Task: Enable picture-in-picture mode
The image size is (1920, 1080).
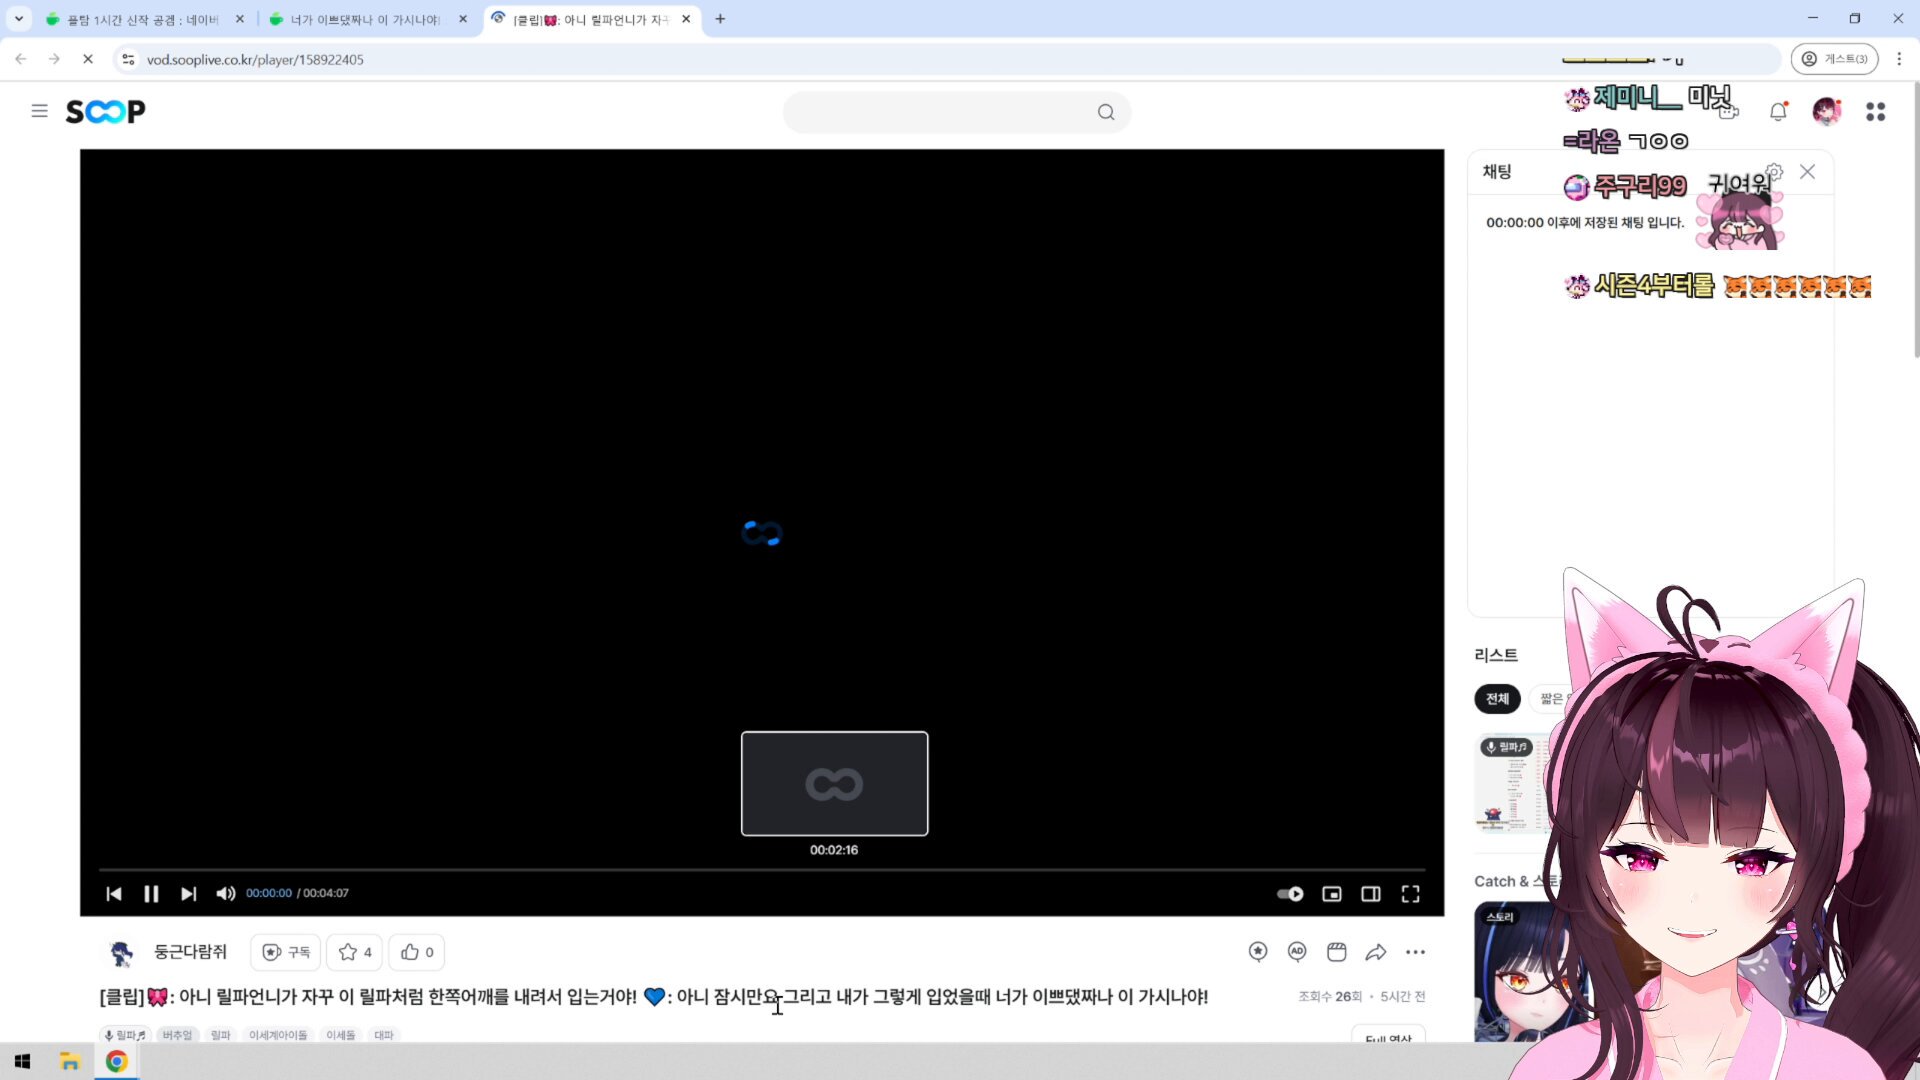Action: (x=1332, y=894)
